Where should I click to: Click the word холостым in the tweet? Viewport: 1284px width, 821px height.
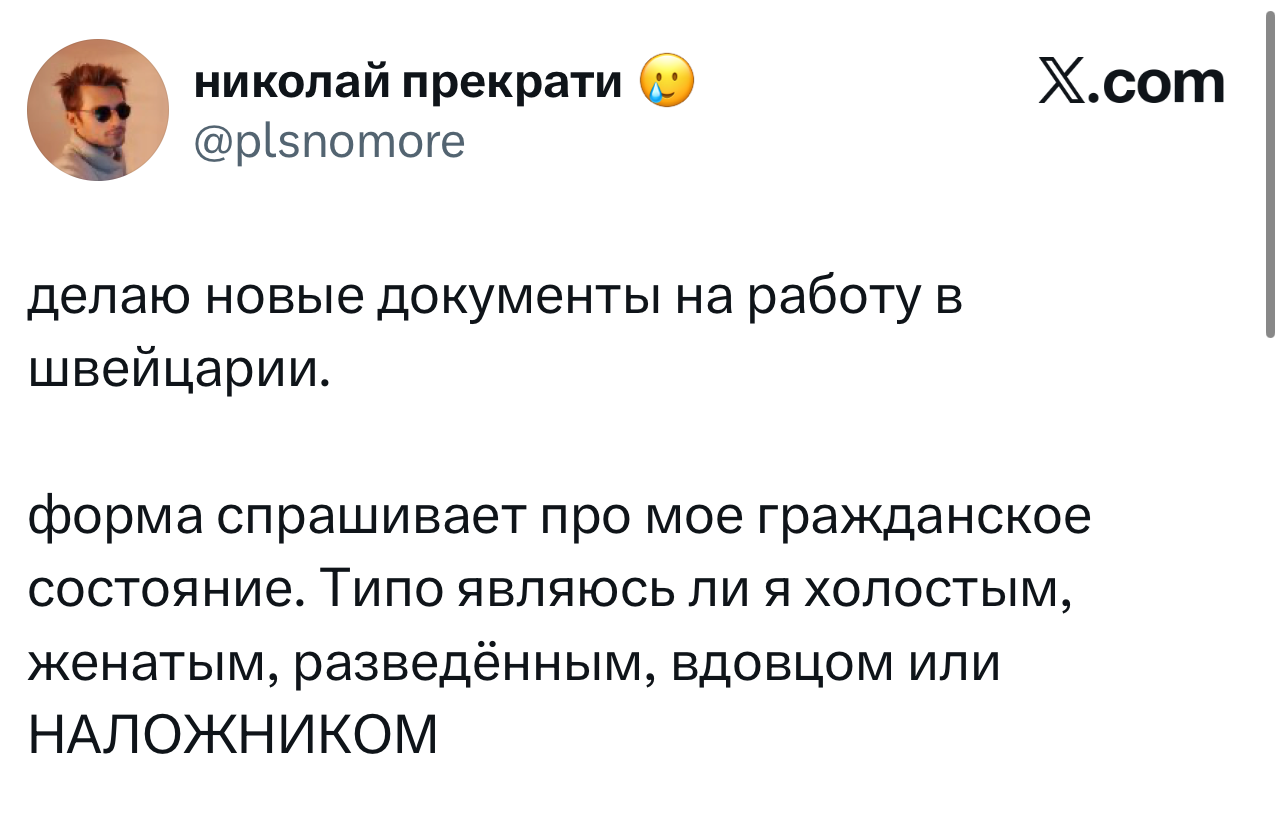click(937, 590)
